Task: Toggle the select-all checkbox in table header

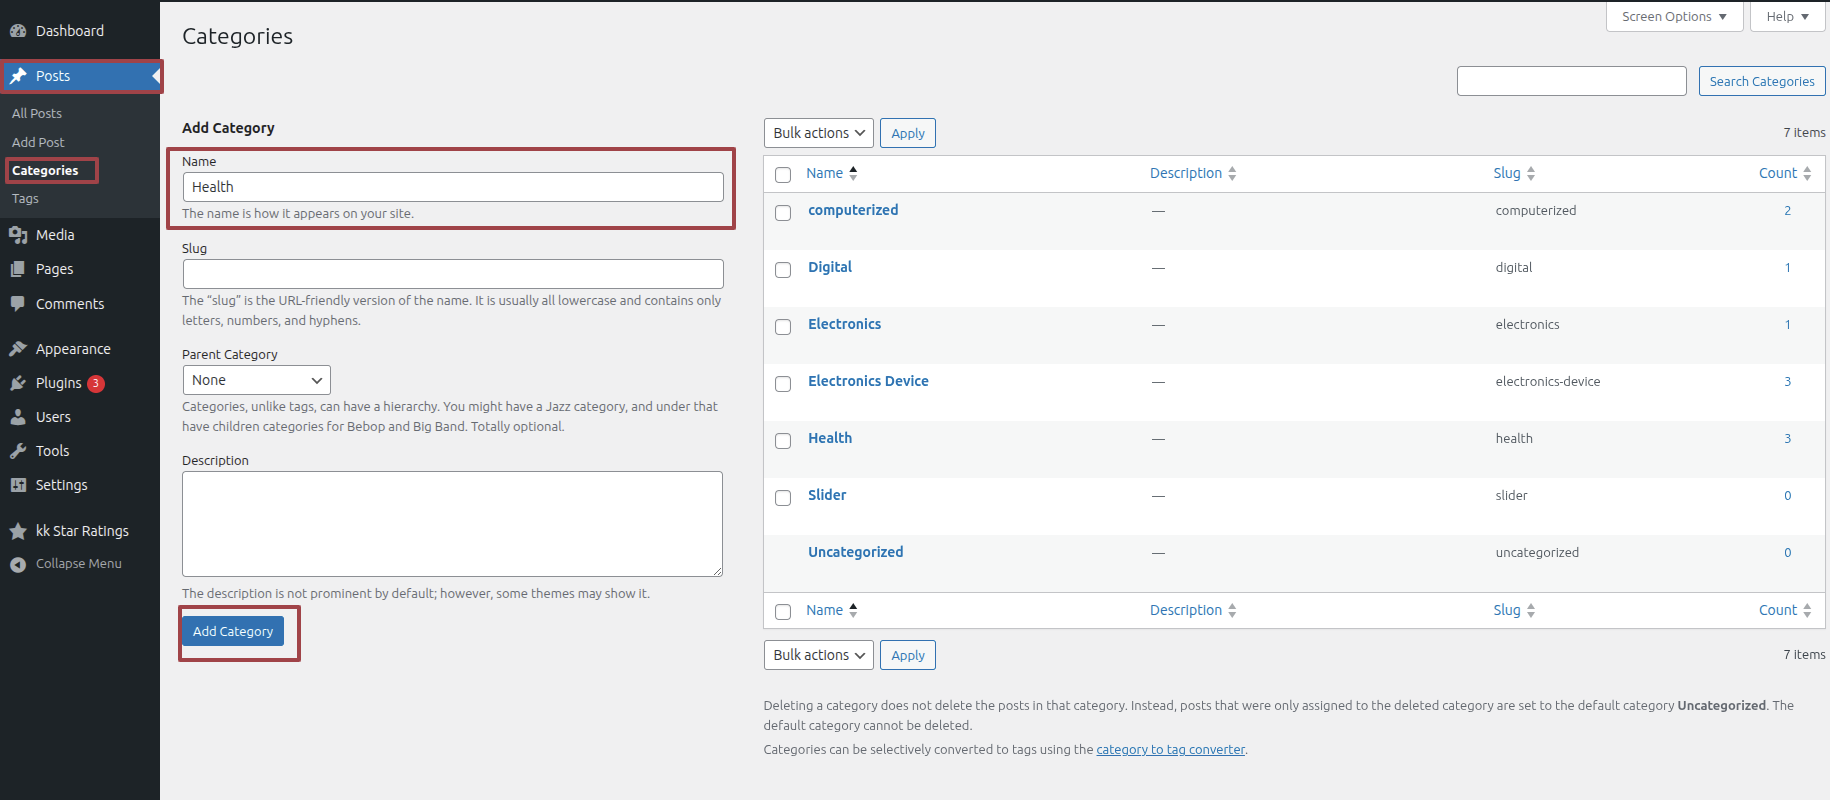Action: [783, 175]
